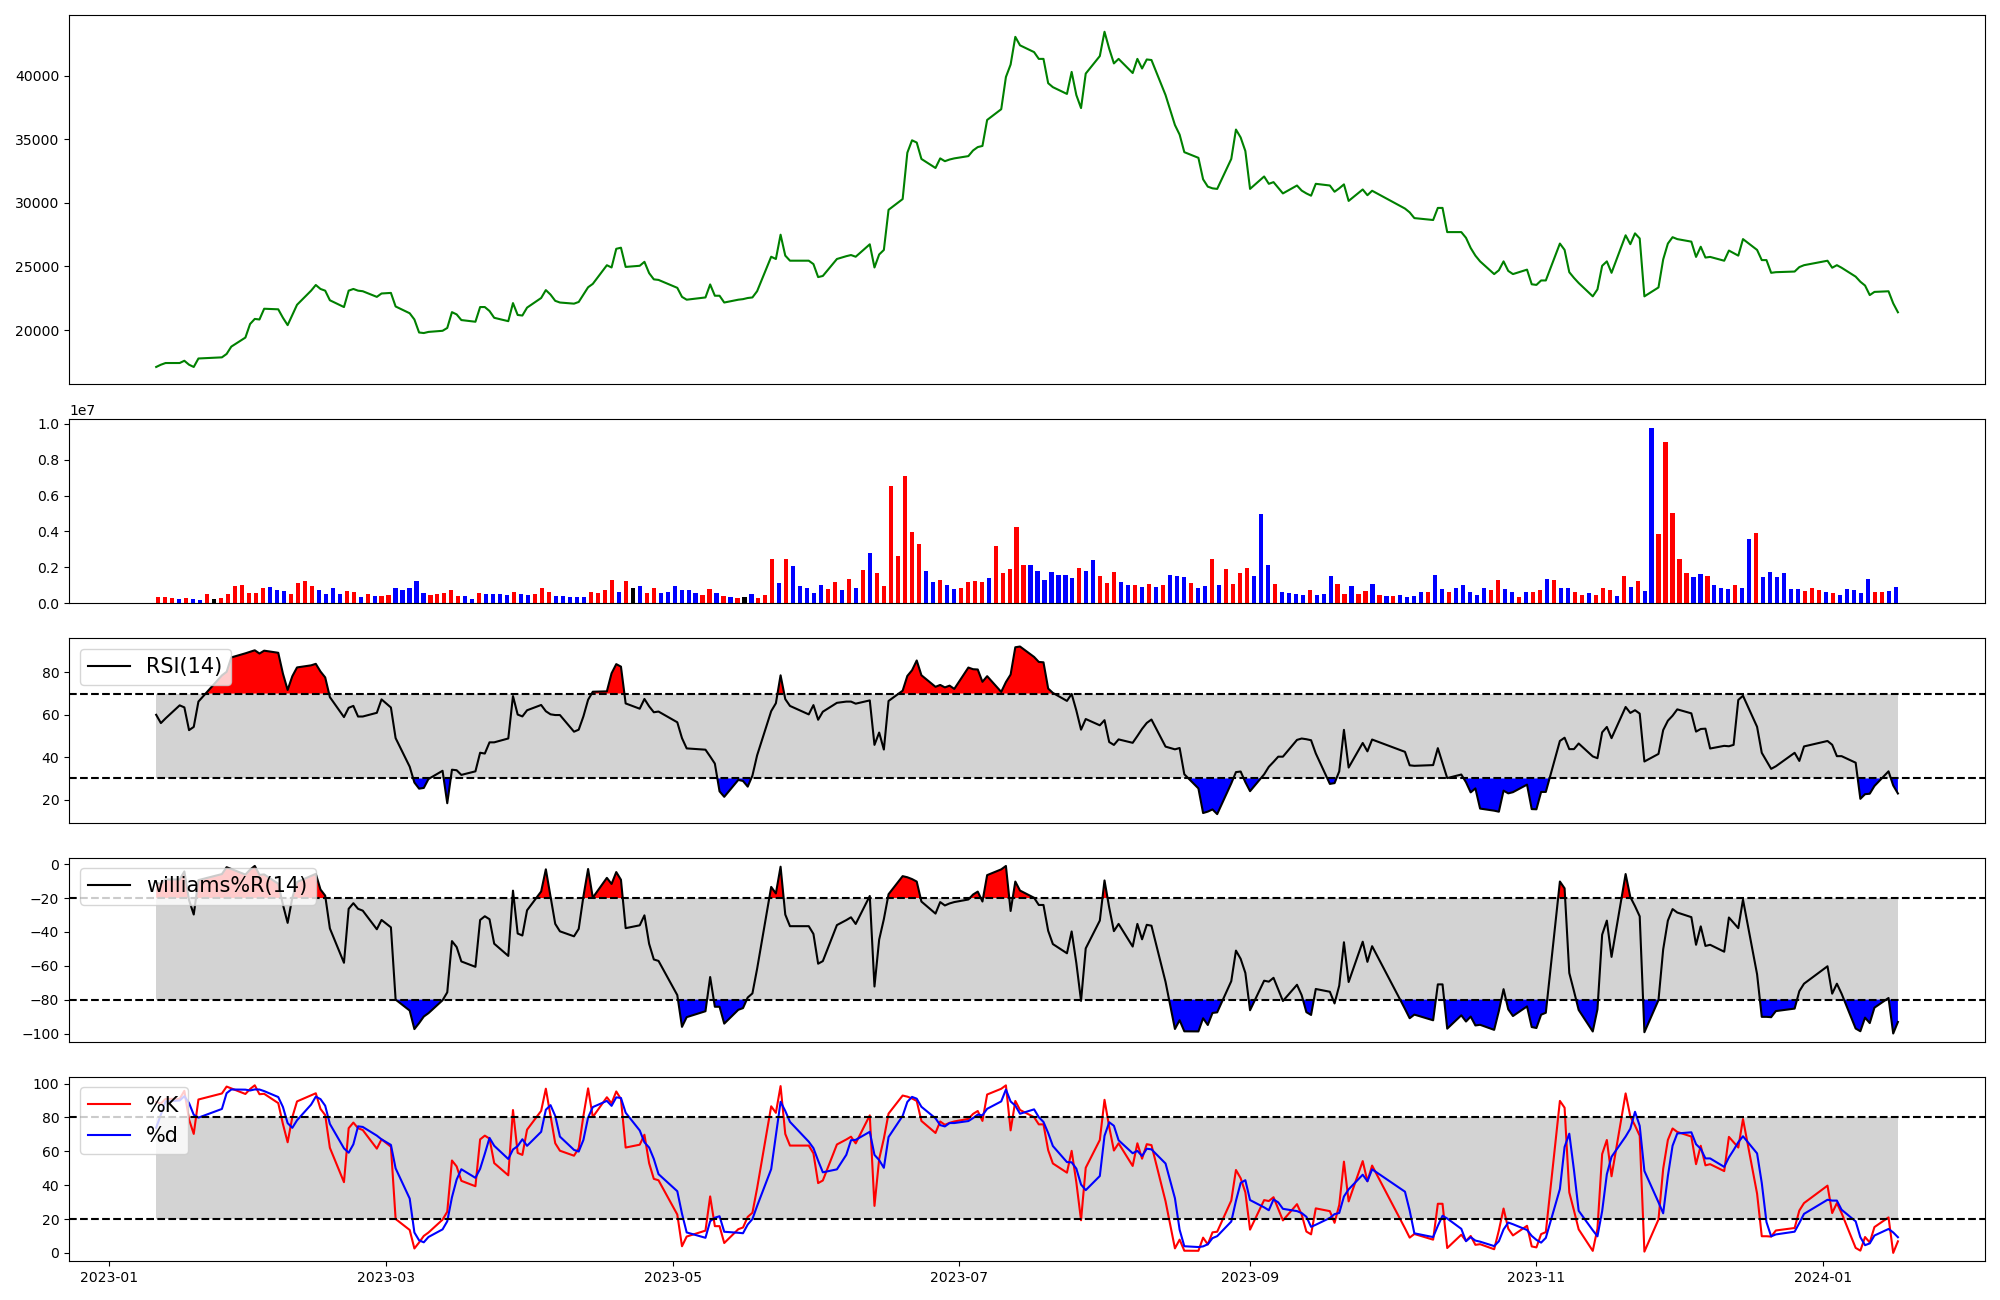Click the 2023-07 date tick label

click(959, 1277)
